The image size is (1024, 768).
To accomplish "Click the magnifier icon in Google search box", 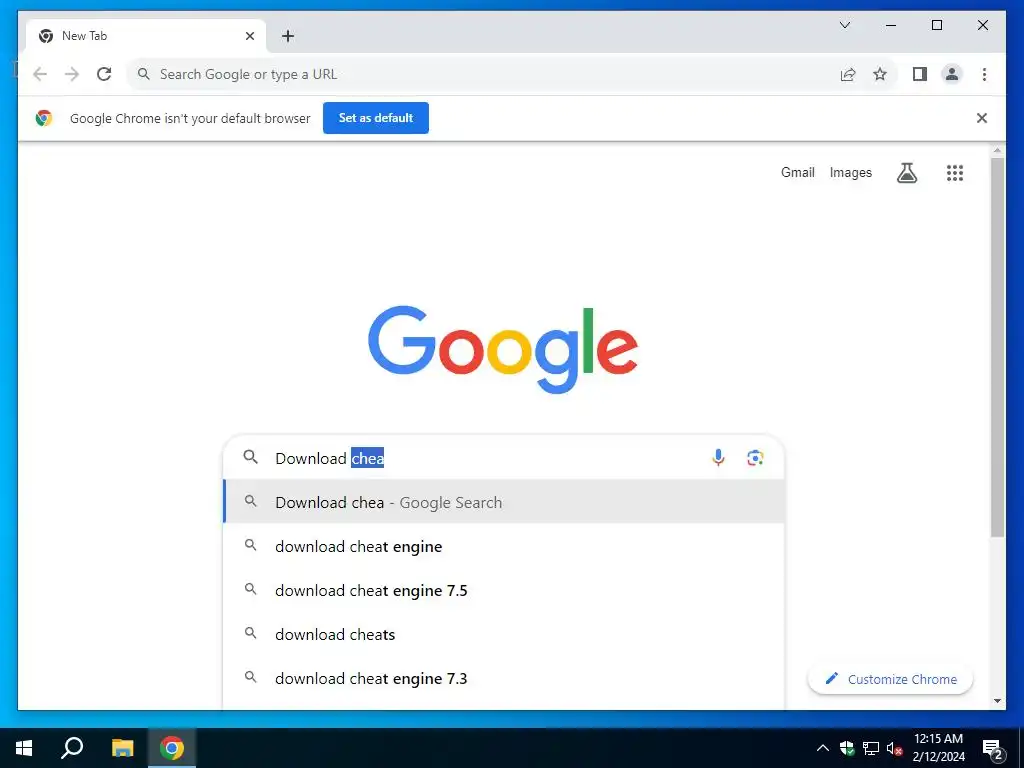I will point(251,457).
